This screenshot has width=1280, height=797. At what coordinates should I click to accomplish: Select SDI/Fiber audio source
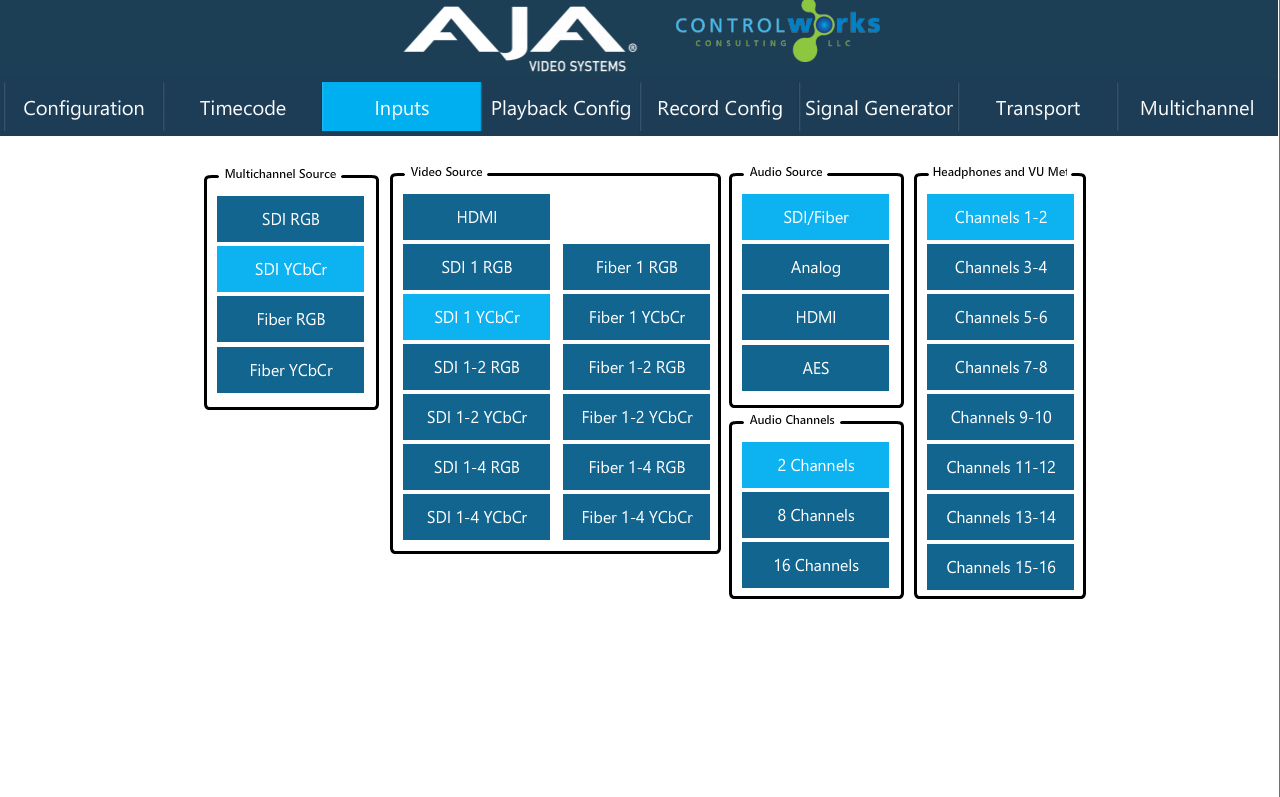click(x=815, y=217)
